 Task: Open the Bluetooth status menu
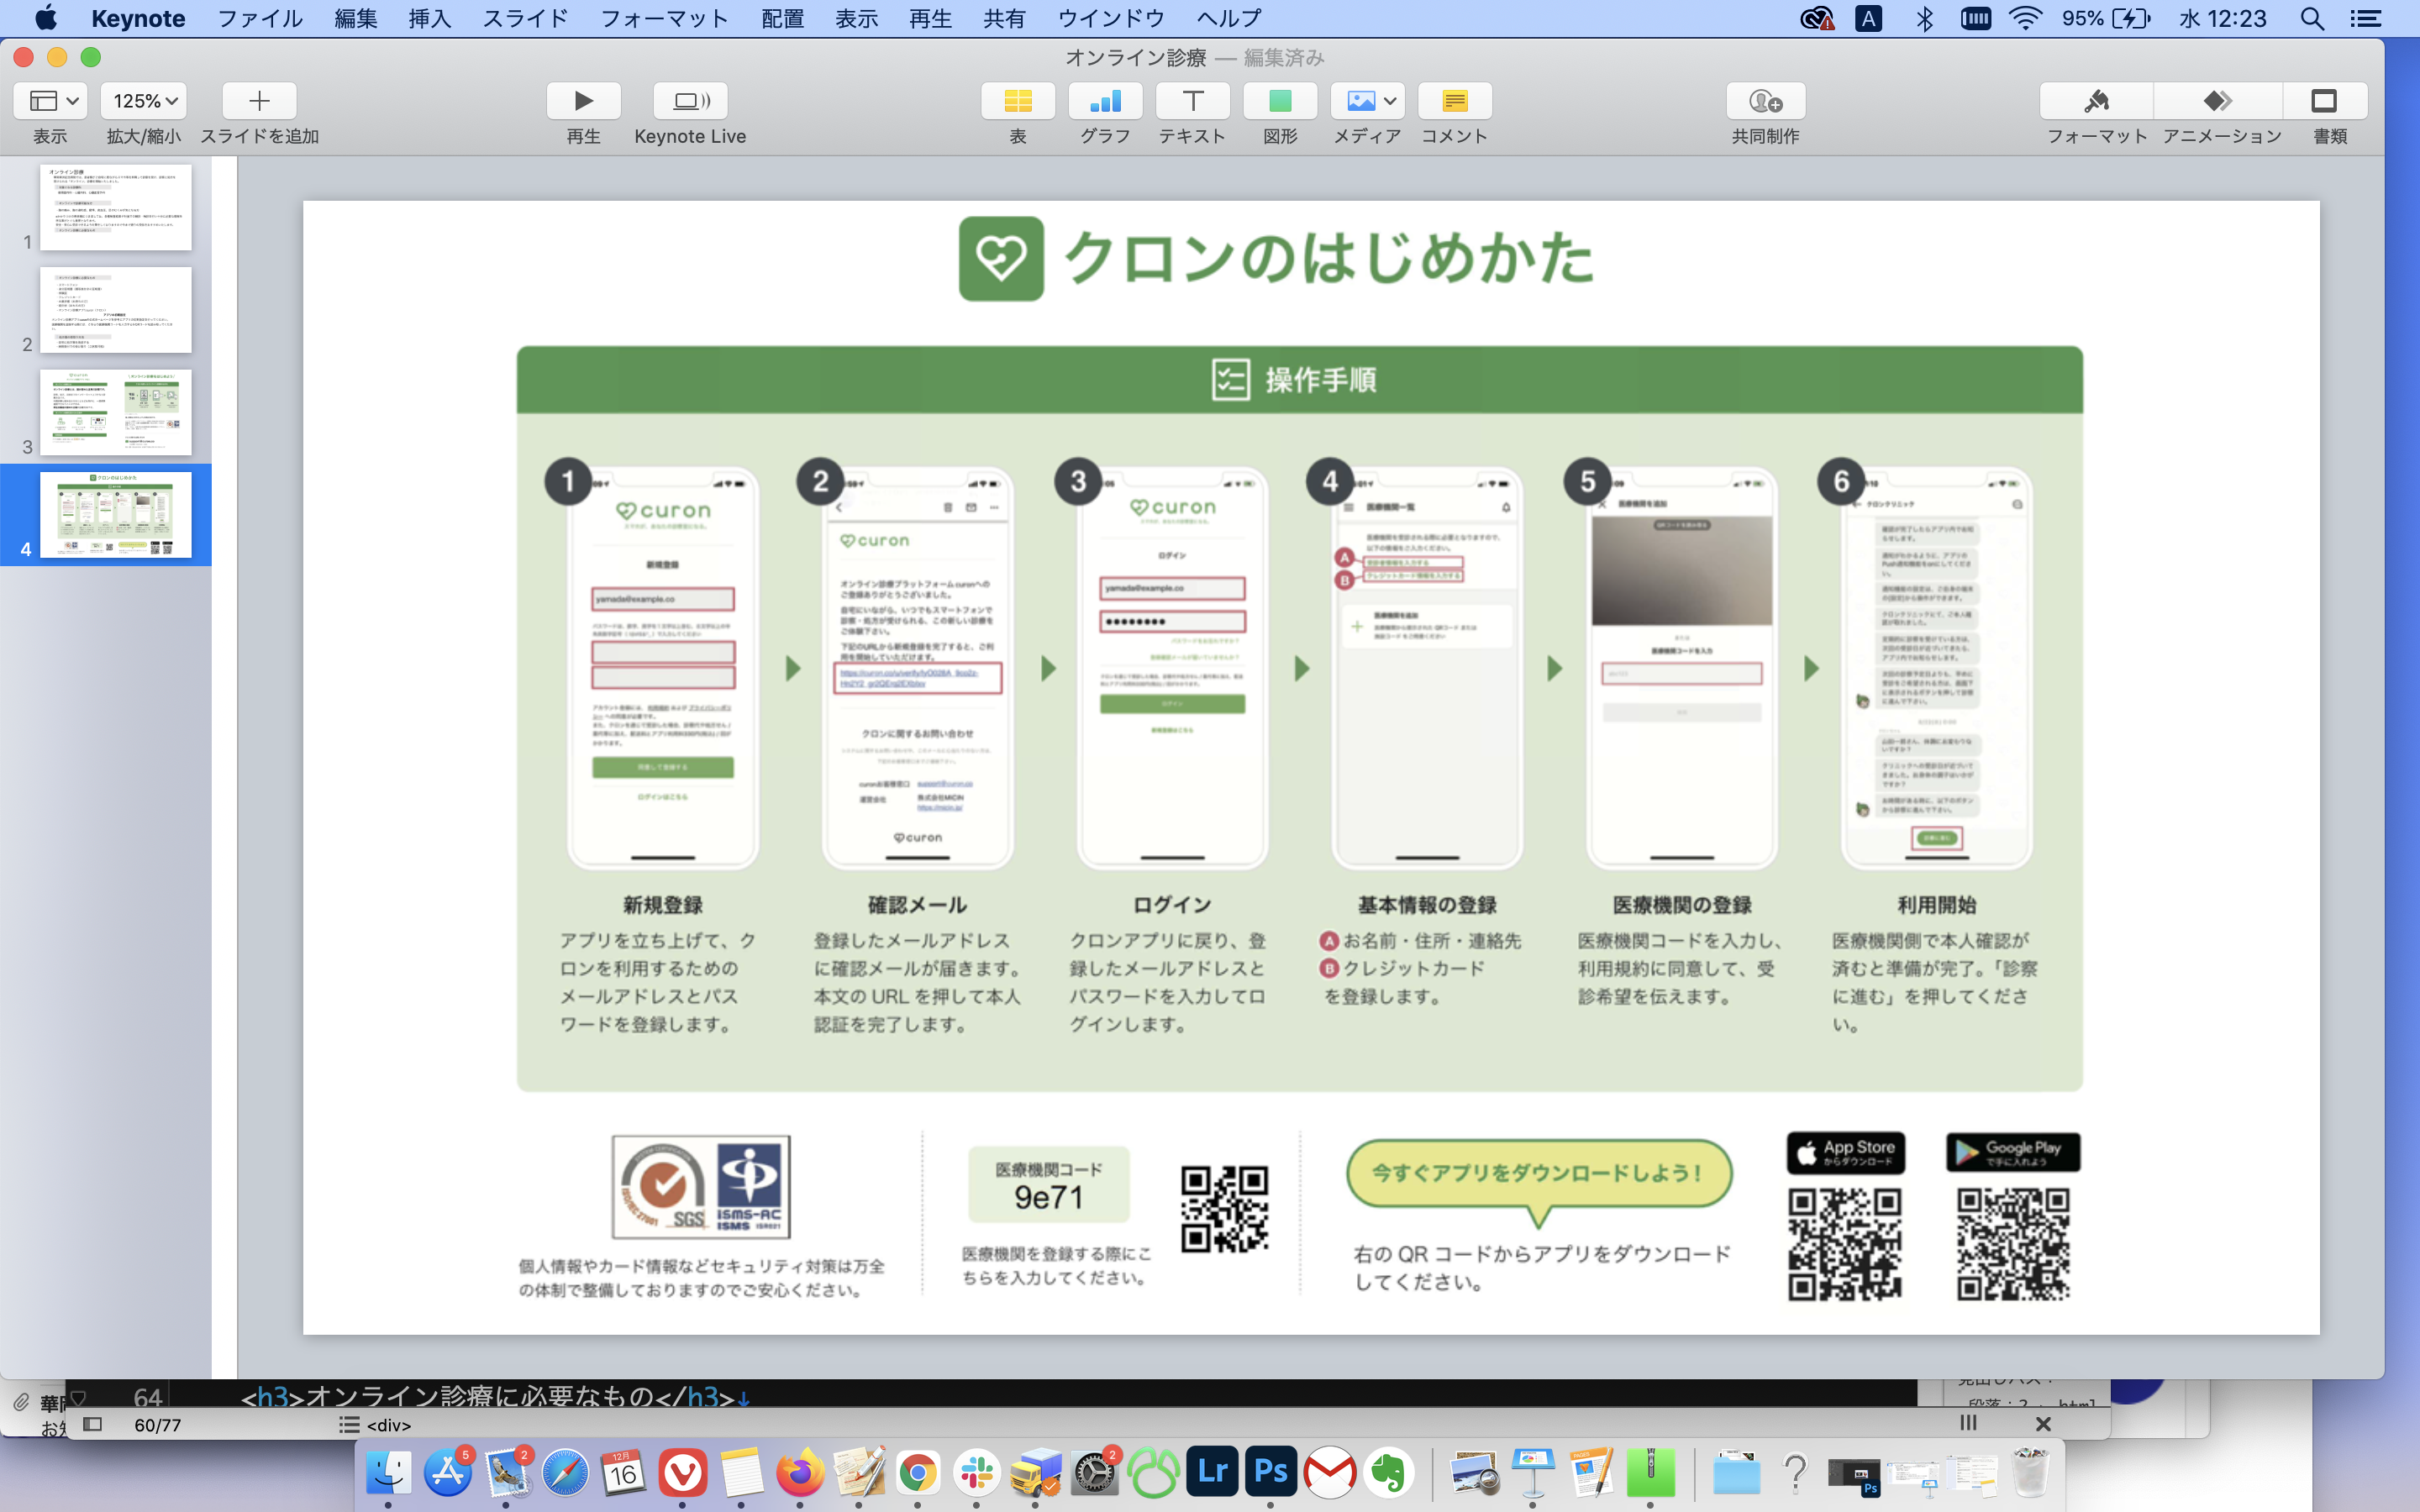click(1924, 18)
